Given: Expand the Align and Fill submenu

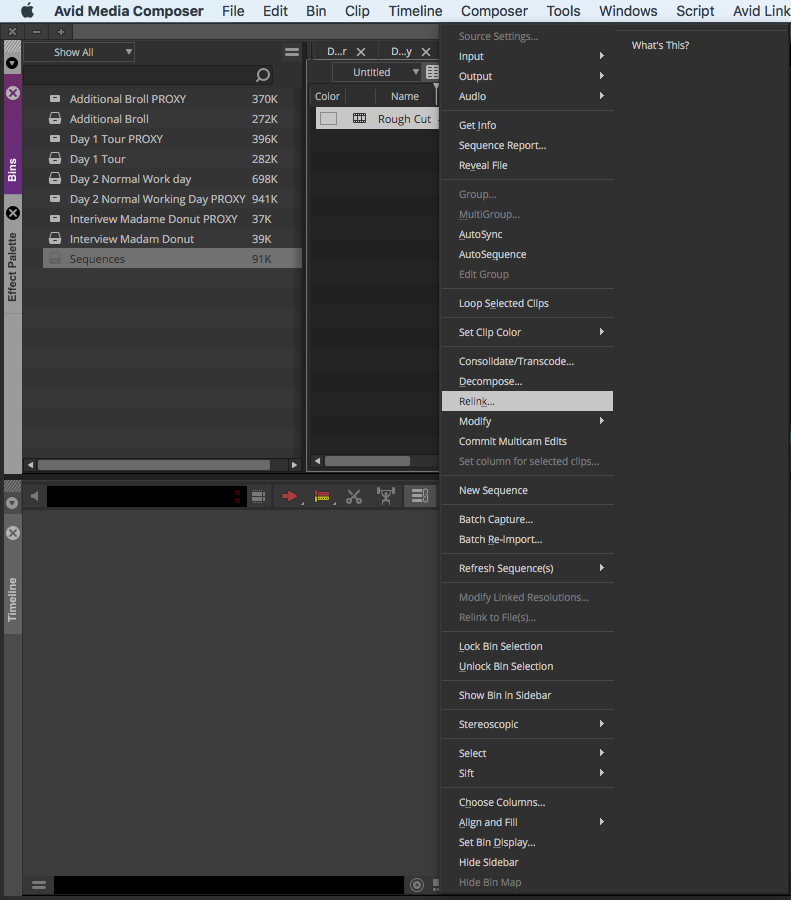Looking at the screenshot, I should [528, 823].
